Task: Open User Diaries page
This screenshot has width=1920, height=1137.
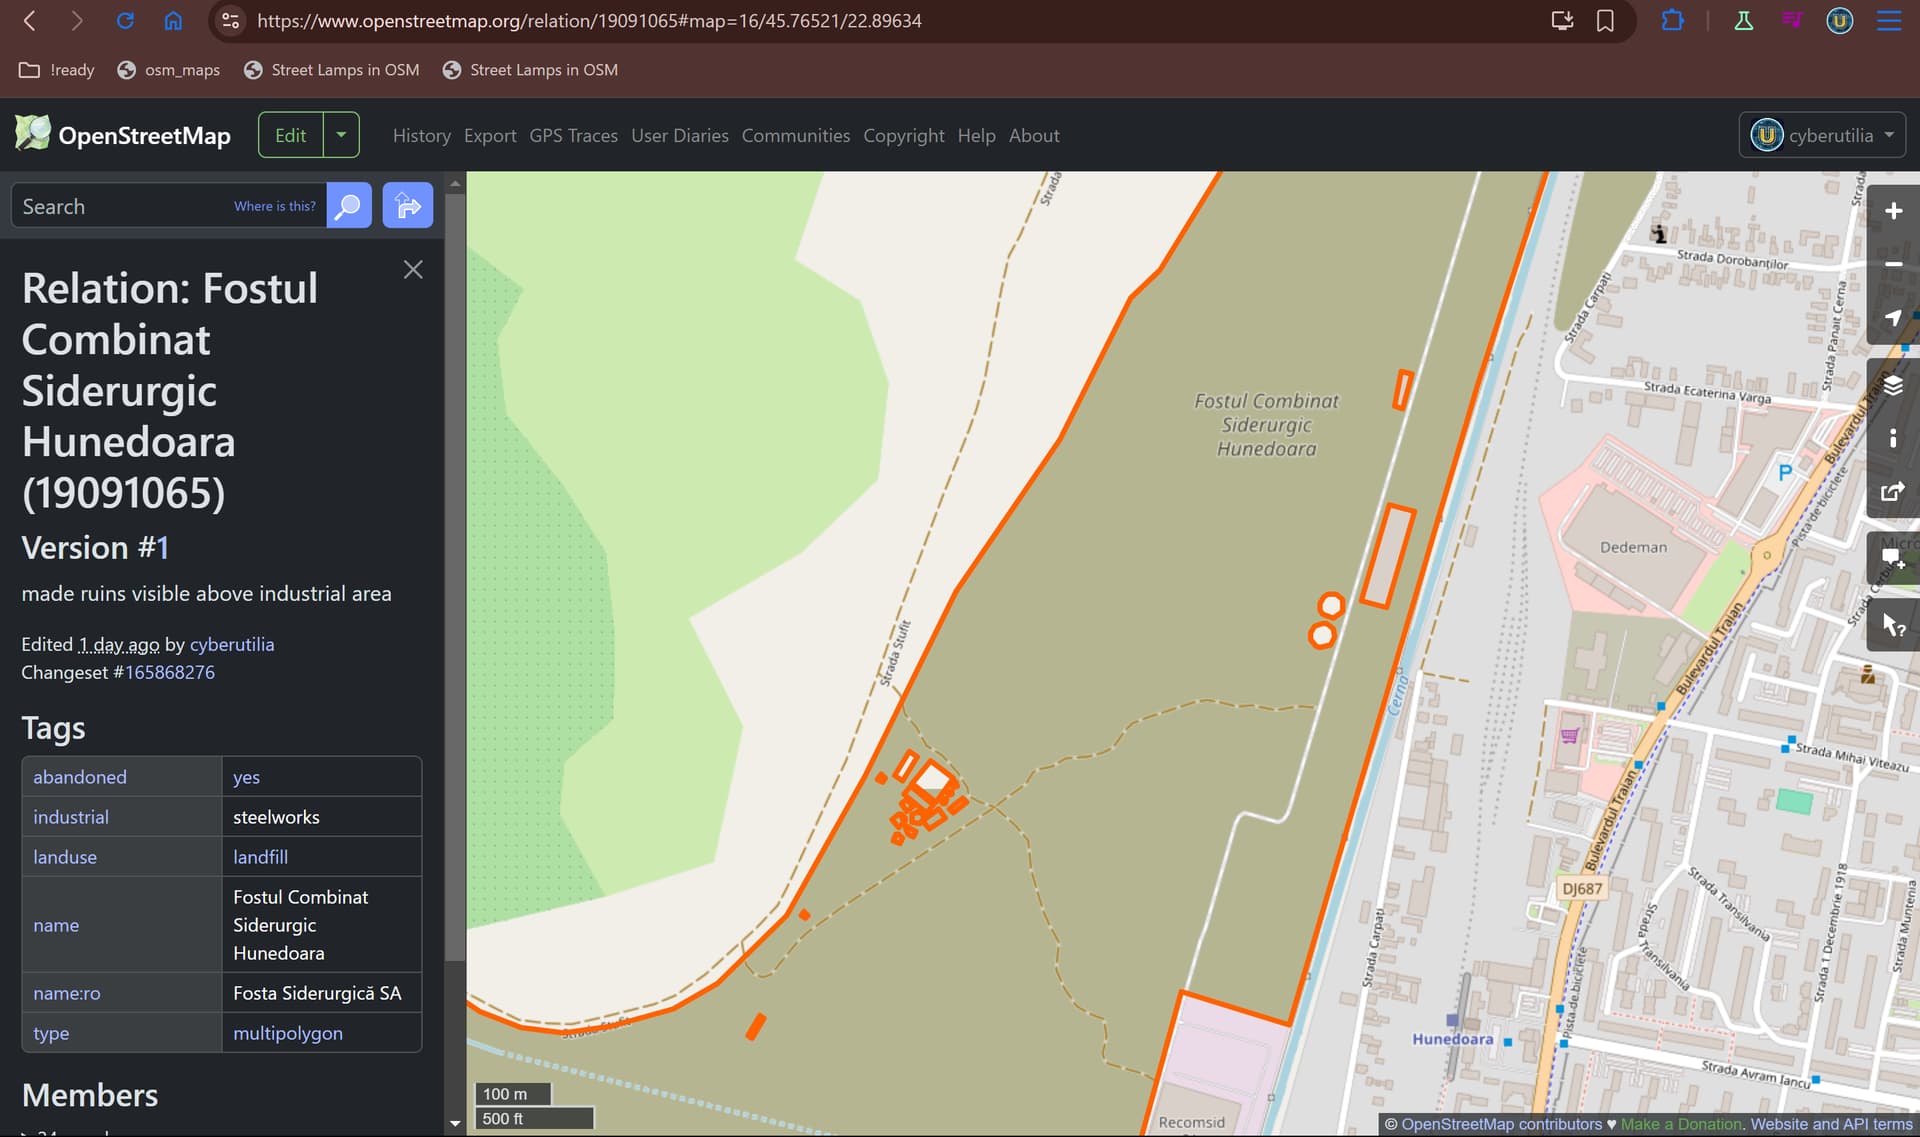Action: tap(680, 135)
